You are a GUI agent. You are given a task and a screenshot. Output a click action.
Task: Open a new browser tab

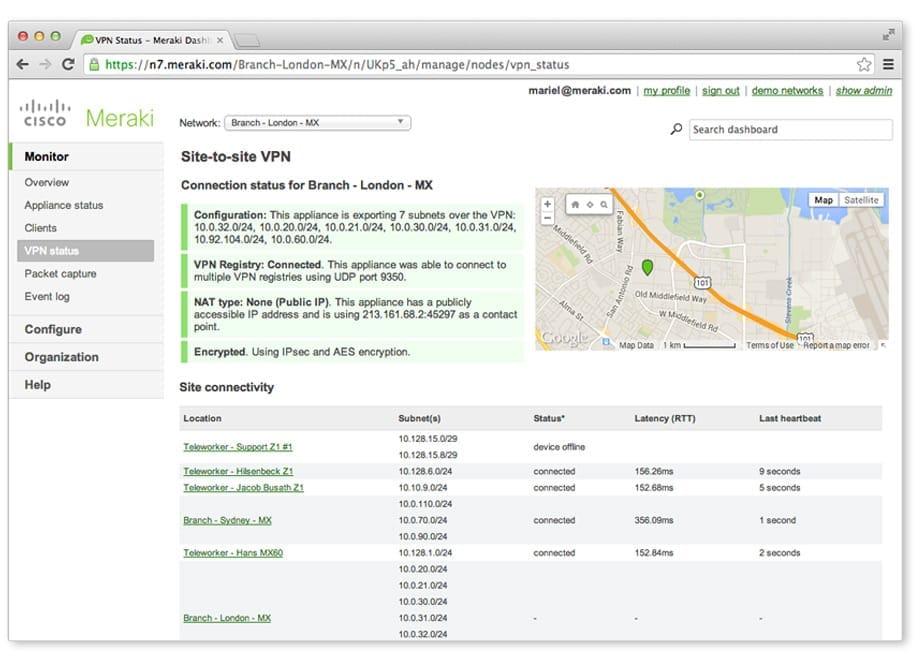pos(247,40)
